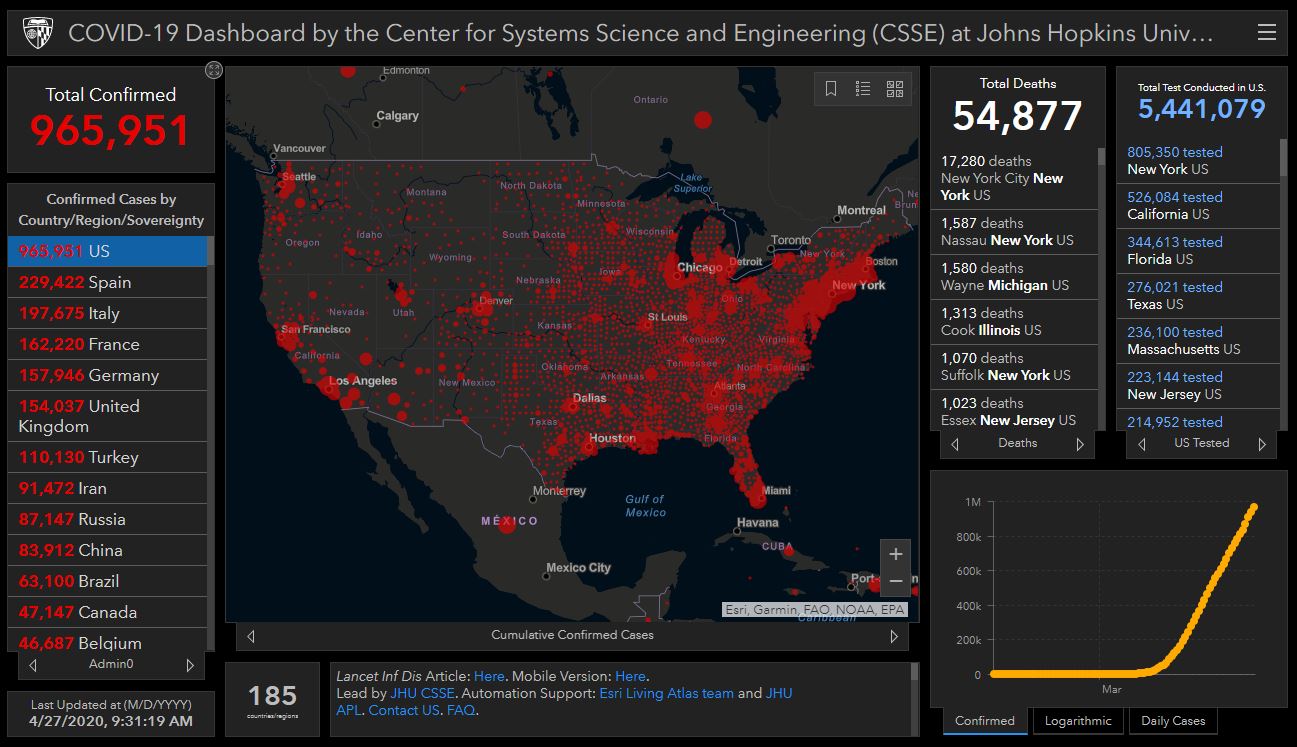Viewport: 1297px width, 747px height.
Task: Open FAQ link
Action: pos(461,710)
